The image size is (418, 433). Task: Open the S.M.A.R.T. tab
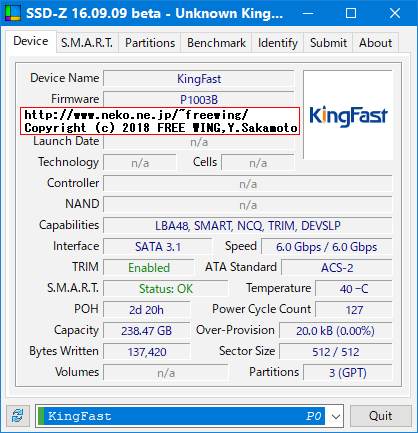point(87,43)
